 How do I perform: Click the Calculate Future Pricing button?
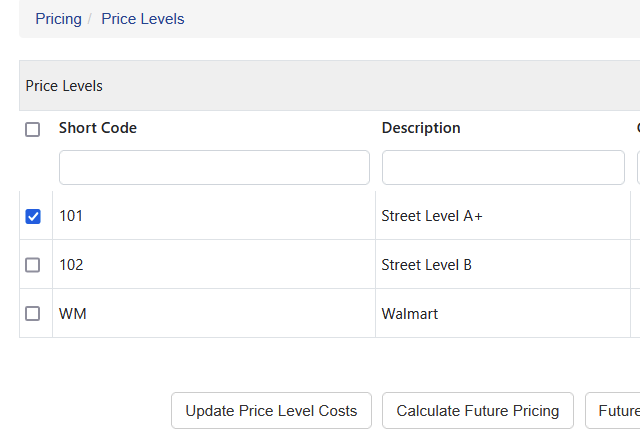478,411
